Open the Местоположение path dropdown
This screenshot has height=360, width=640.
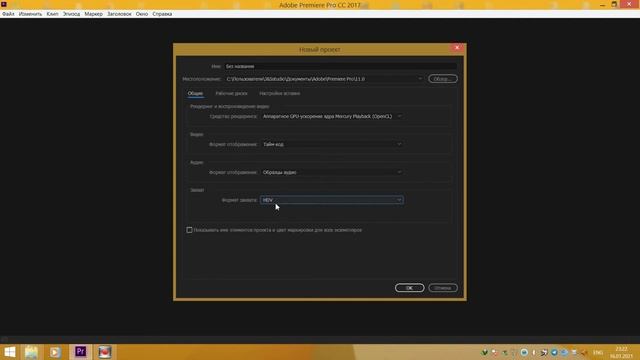[420, 79]
